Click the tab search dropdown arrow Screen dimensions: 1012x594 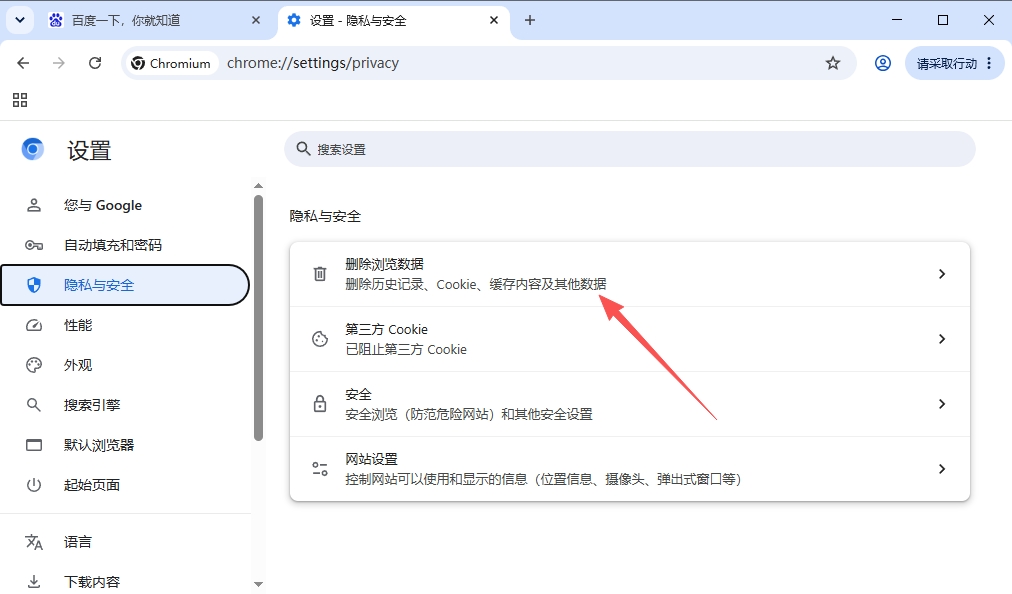(20, 20)
